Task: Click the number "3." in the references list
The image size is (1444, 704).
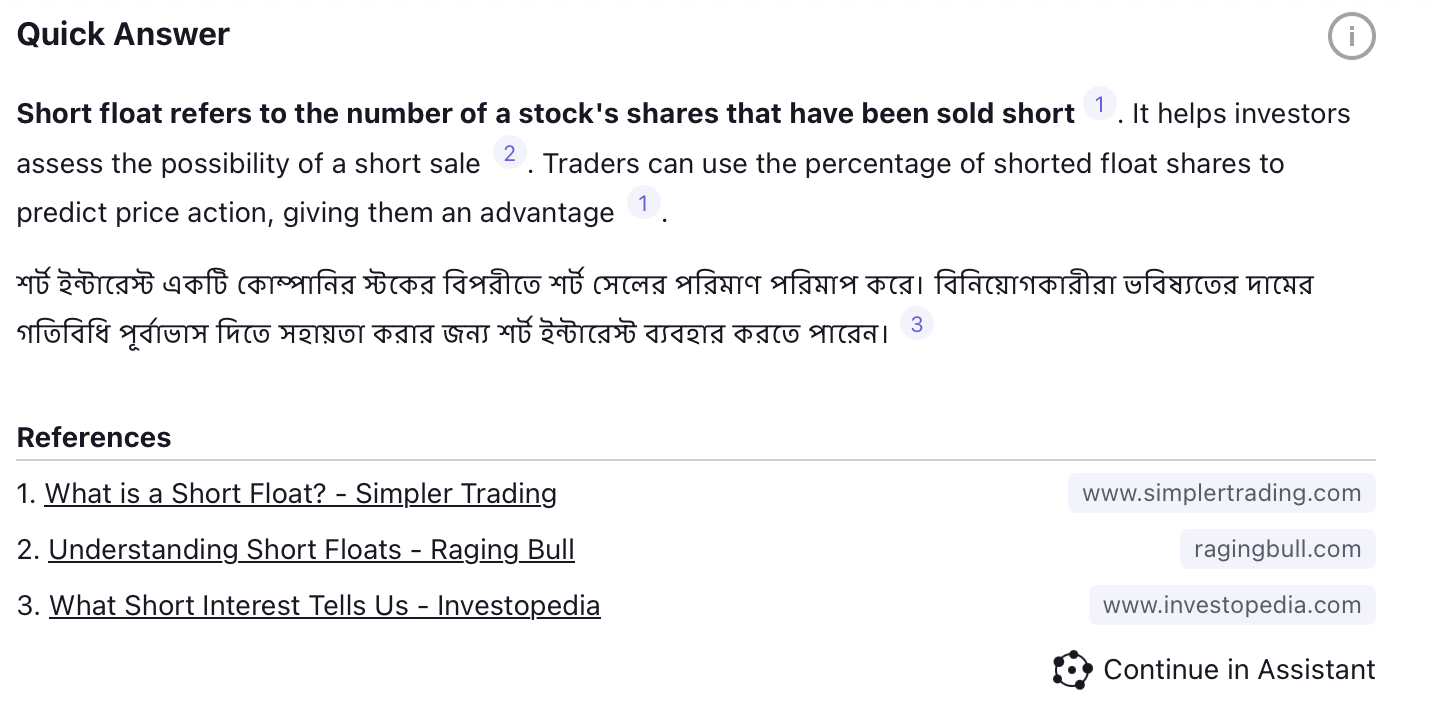Action: tap(30, 606)
